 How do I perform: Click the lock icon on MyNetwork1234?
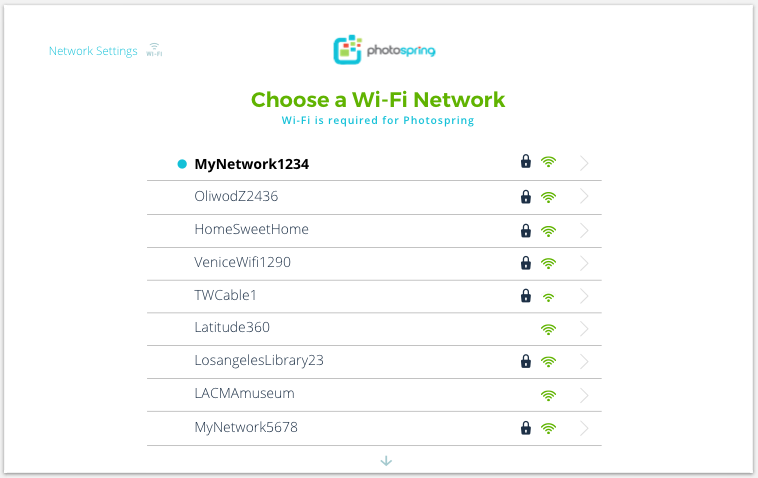525,161
